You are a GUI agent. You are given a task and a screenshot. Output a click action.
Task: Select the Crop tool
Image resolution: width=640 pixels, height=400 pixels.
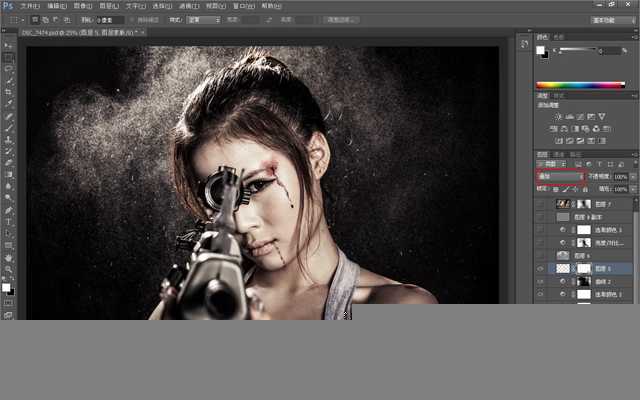point(9,91)
